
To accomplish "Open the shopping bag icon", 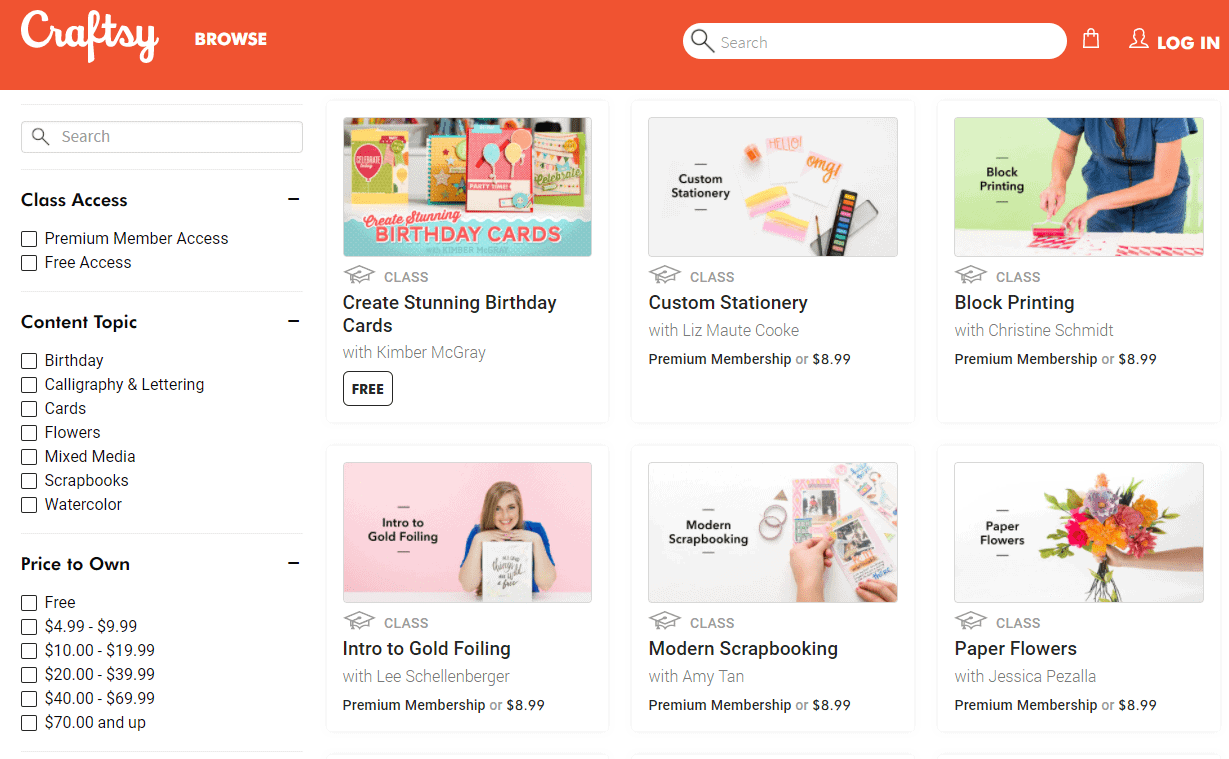I will 1091,38.
